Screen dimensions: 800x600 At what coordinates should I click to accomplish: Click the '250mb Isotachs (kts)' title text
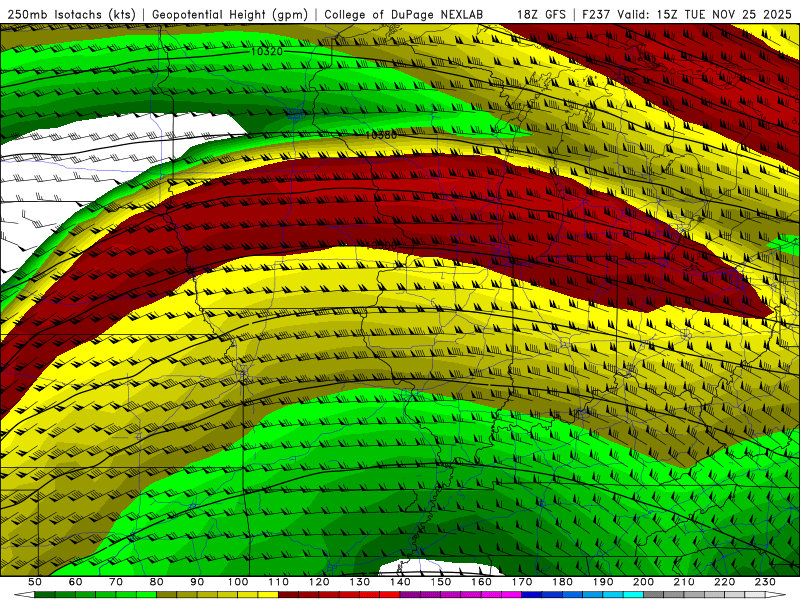[x=71, y=14]
